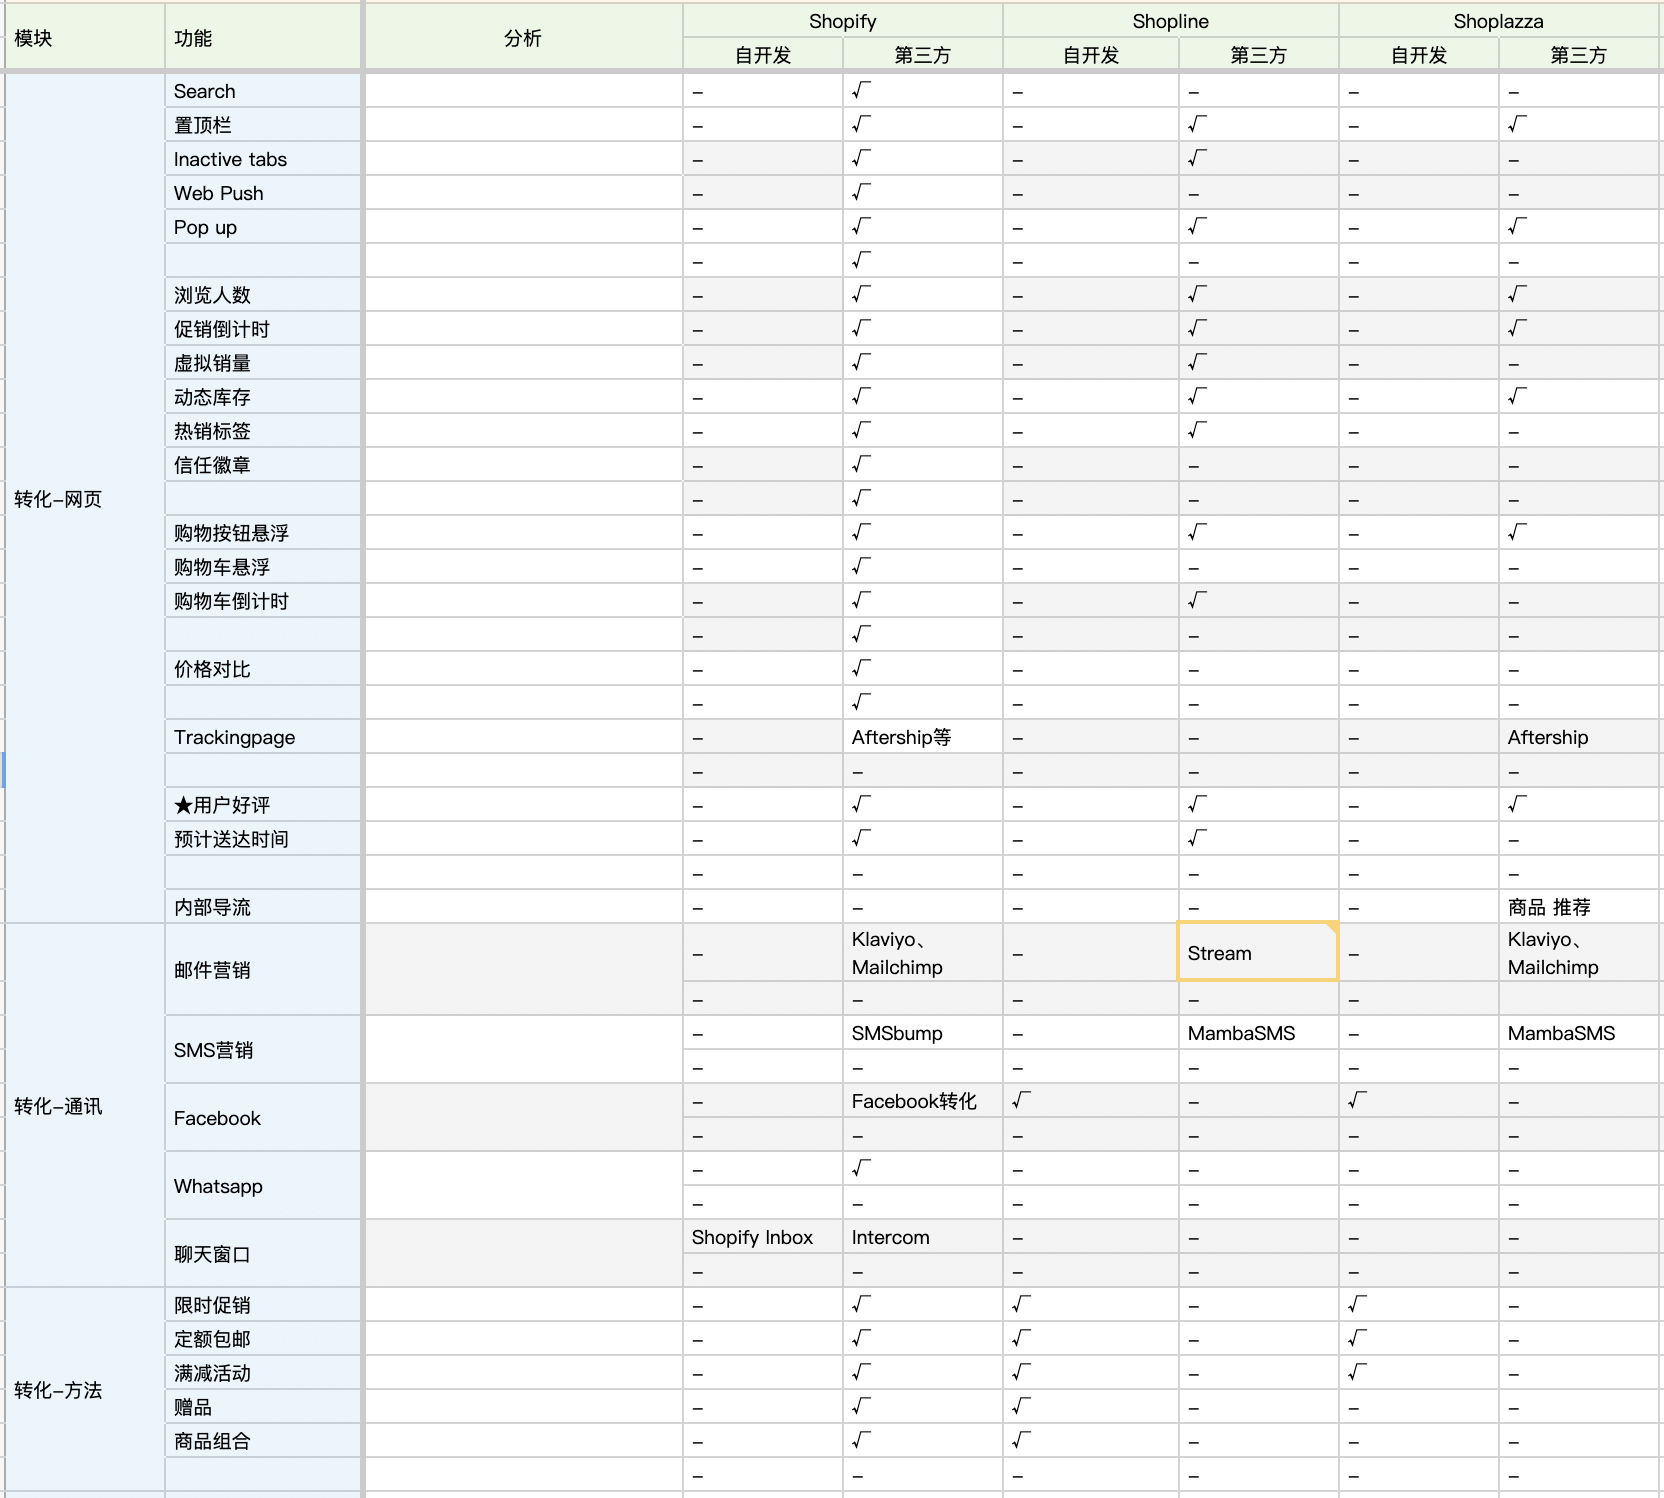
Task: Select the 功能 header cell
Action: point(262,38)
